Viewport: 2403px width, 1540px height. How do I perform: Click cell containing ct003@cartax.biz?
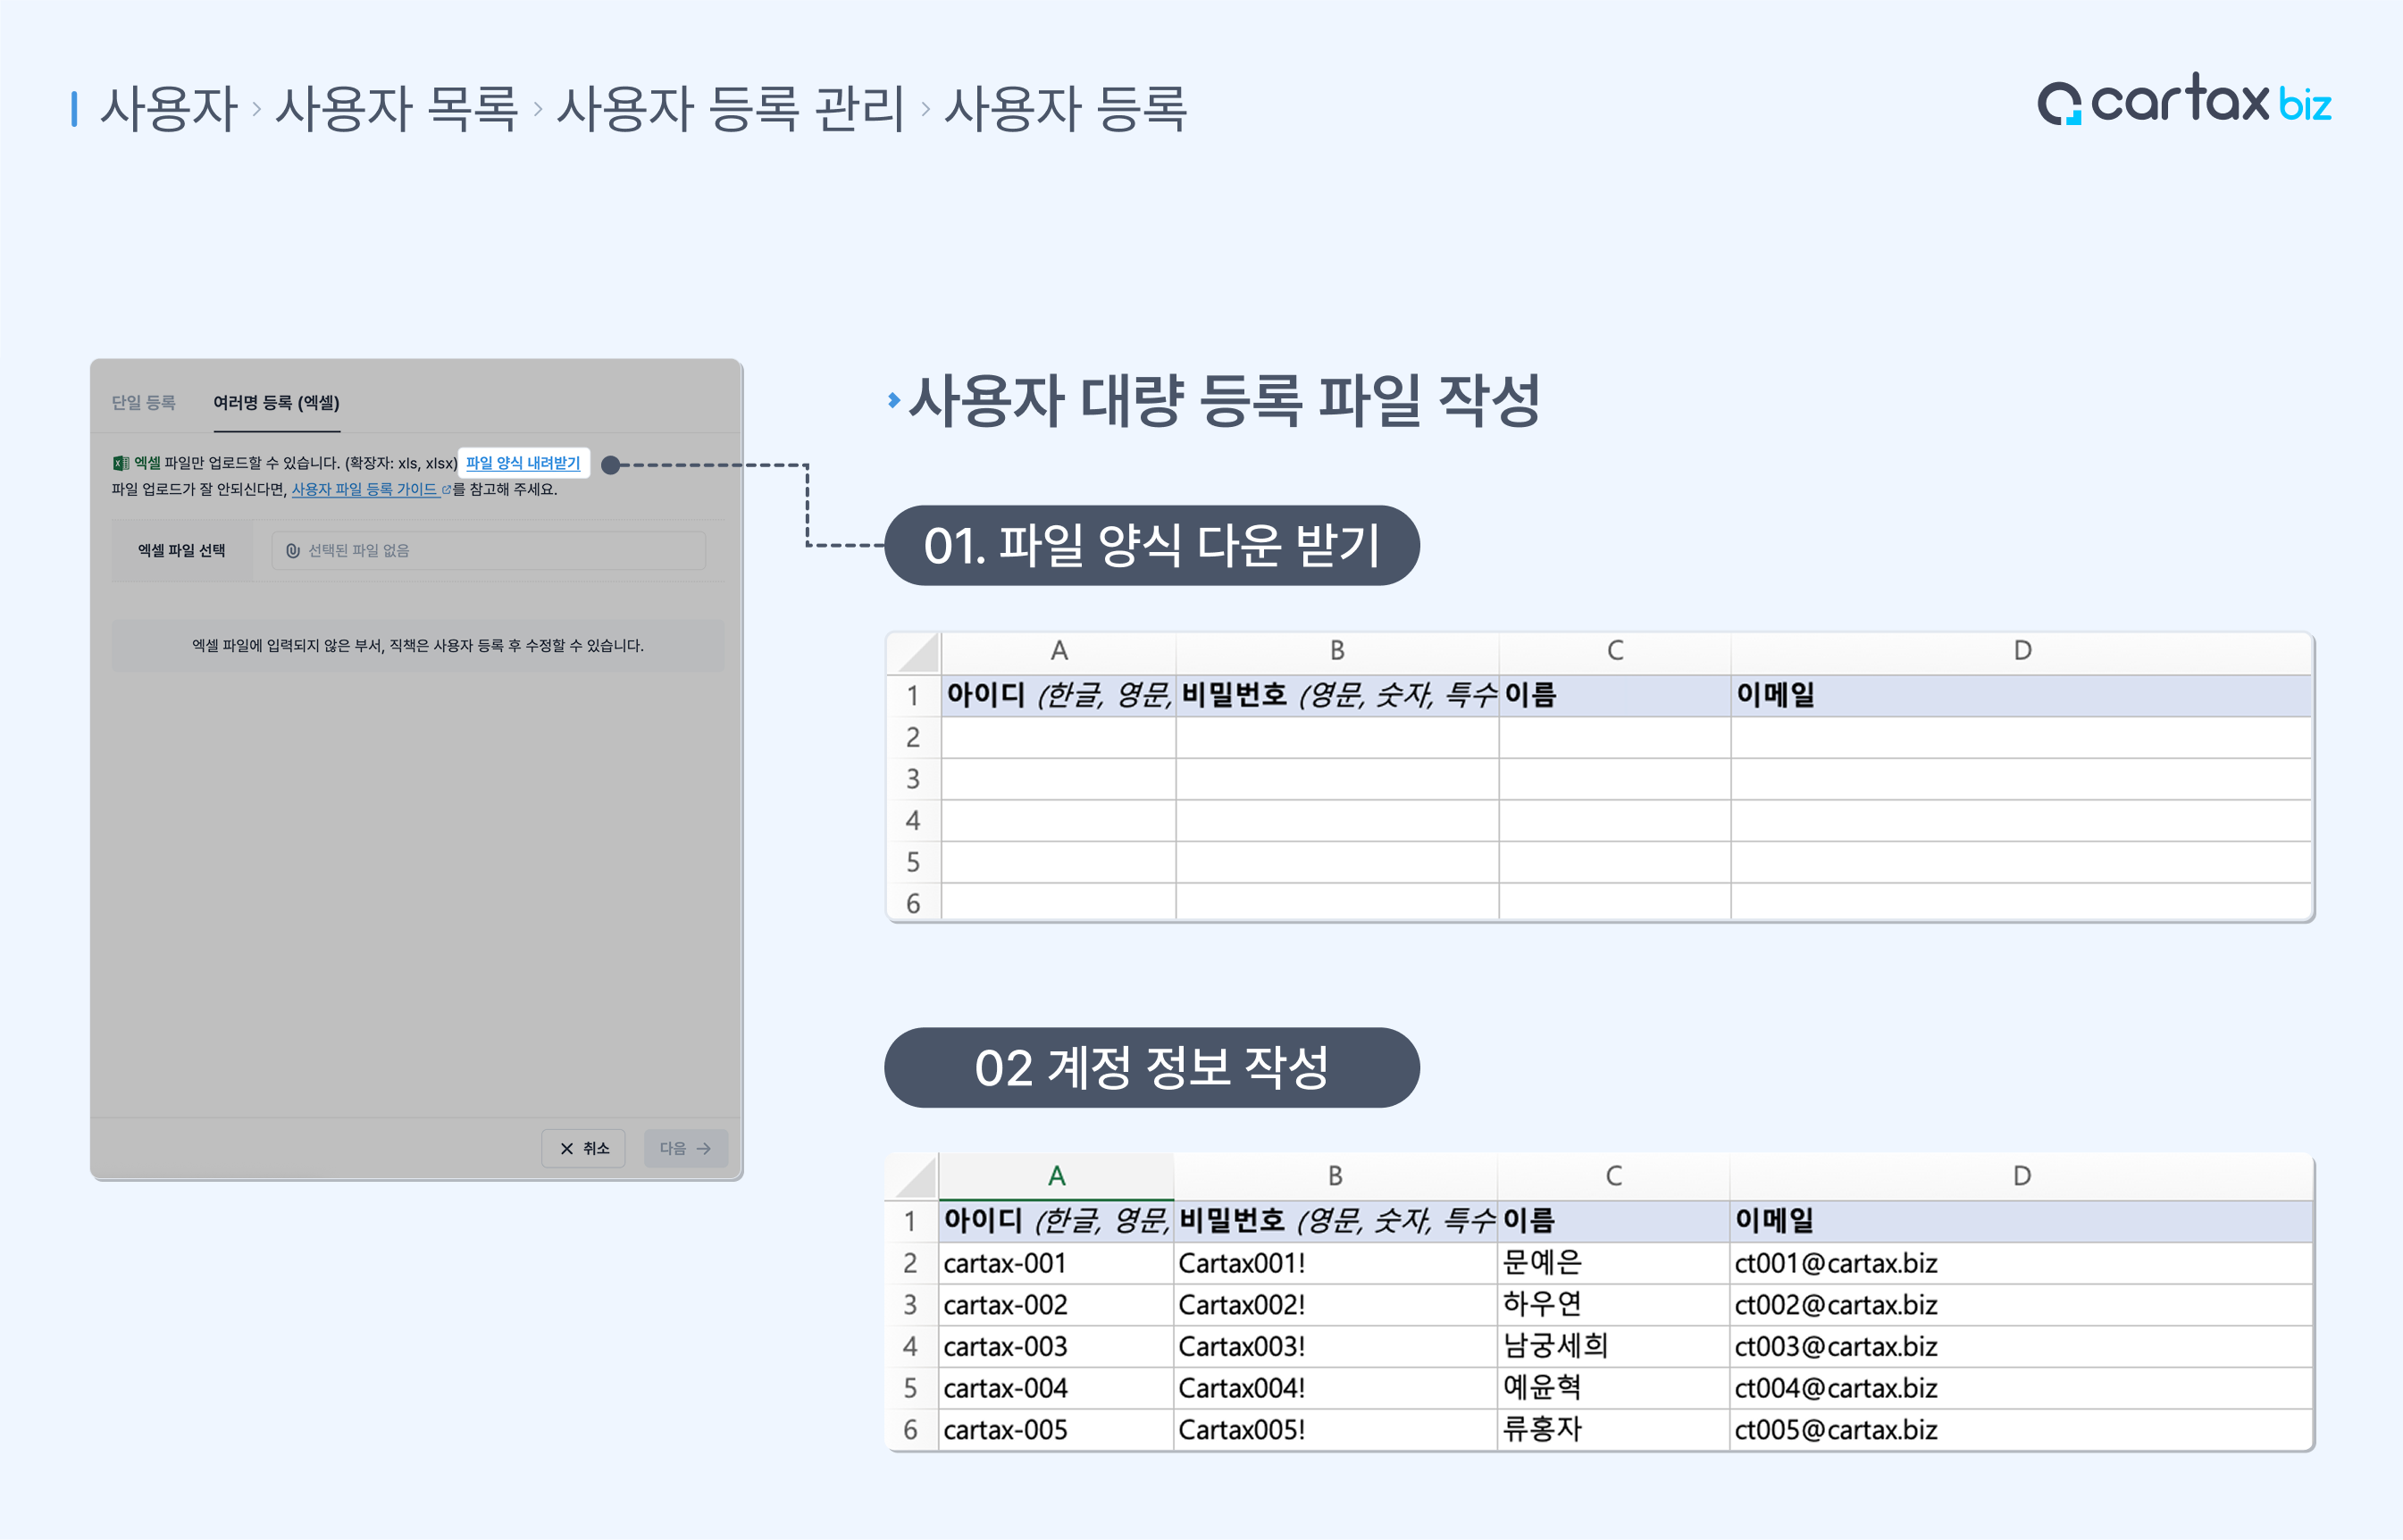coord(1836,1346)
